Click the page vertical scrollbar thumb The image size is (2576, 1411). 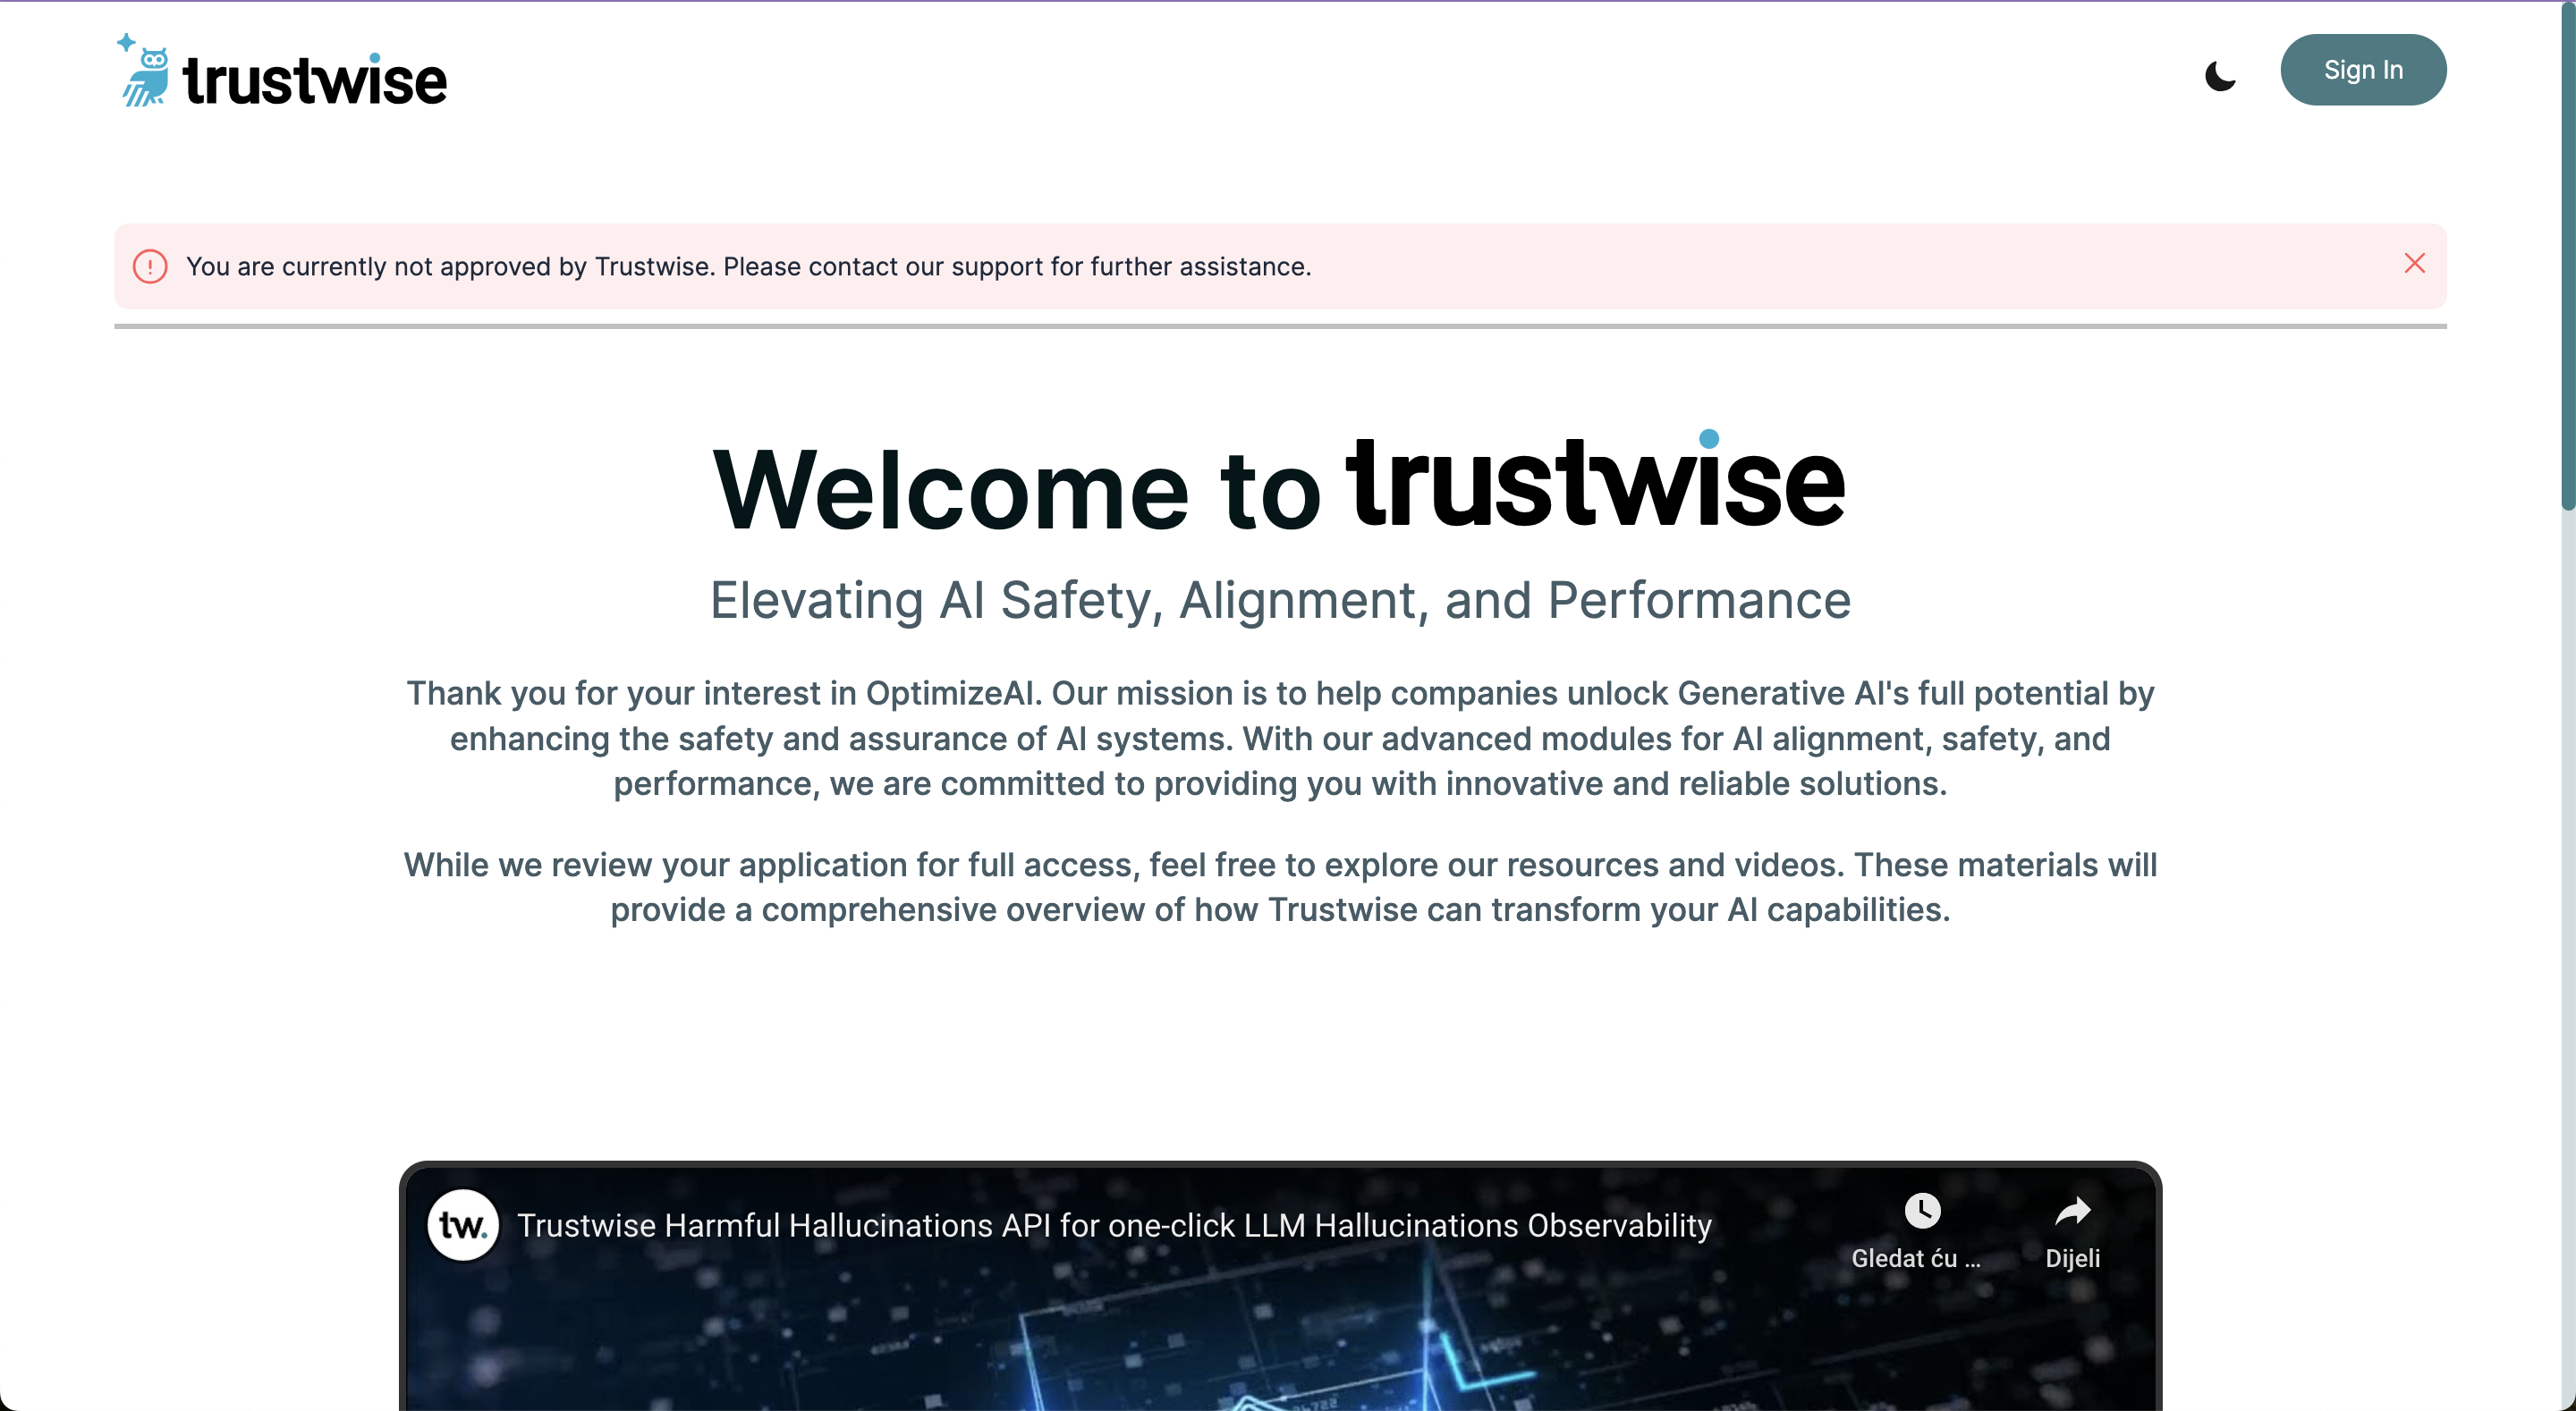click(x=2567, y=256)
